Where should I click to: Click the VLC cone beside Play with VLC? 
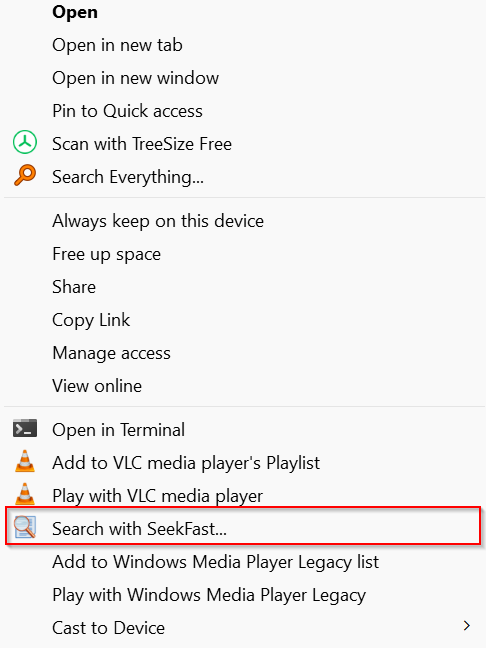point(25,494)
